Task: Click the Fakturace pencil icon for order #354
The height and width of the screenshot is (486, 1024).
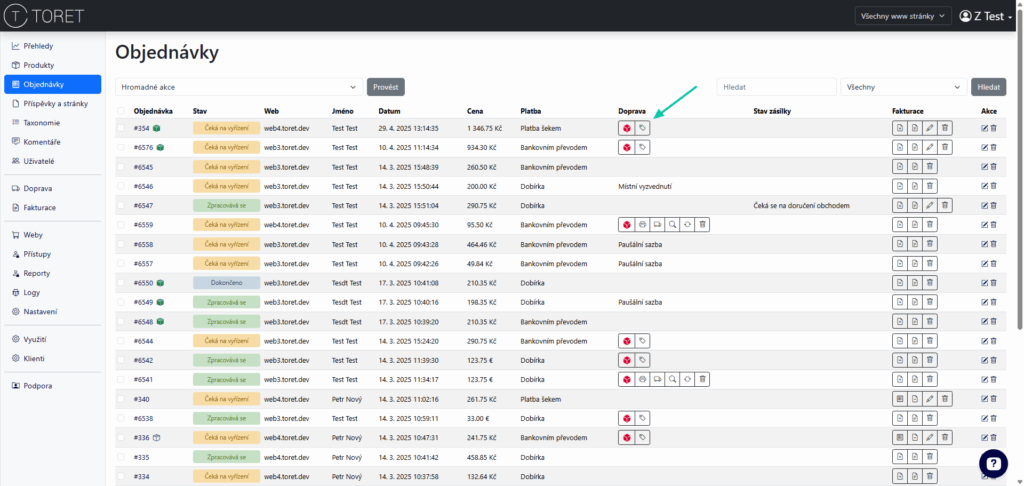Action: pyautogui.click(x=930, y=129)
